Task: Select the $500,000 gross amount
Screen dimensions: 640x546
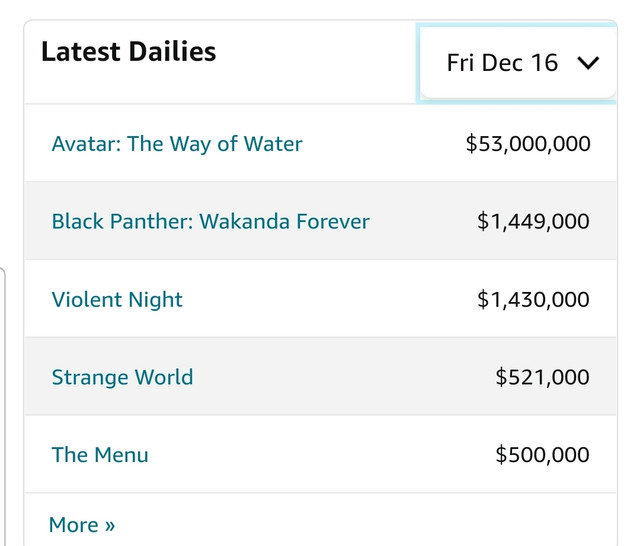Action: (542, 455)
